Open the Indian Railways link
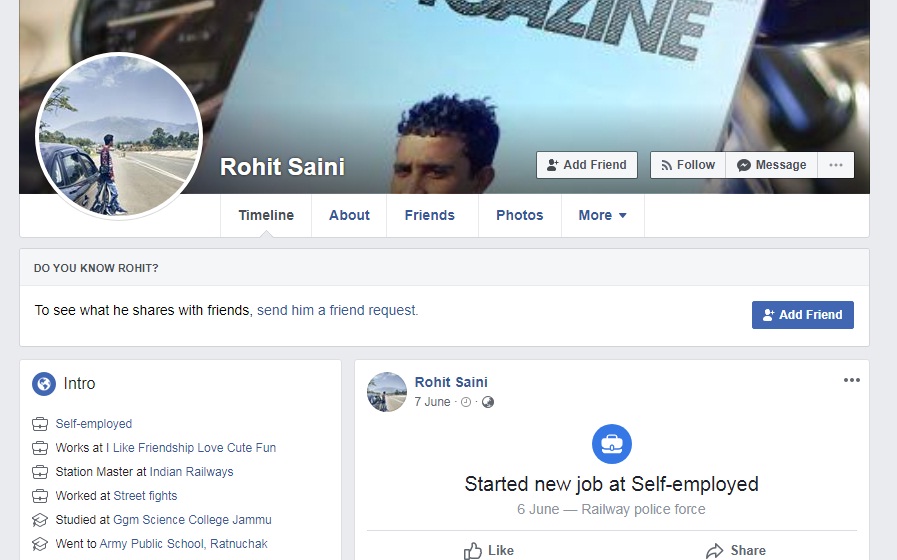The height and width of the screenshot is (560, 897). 192,472
